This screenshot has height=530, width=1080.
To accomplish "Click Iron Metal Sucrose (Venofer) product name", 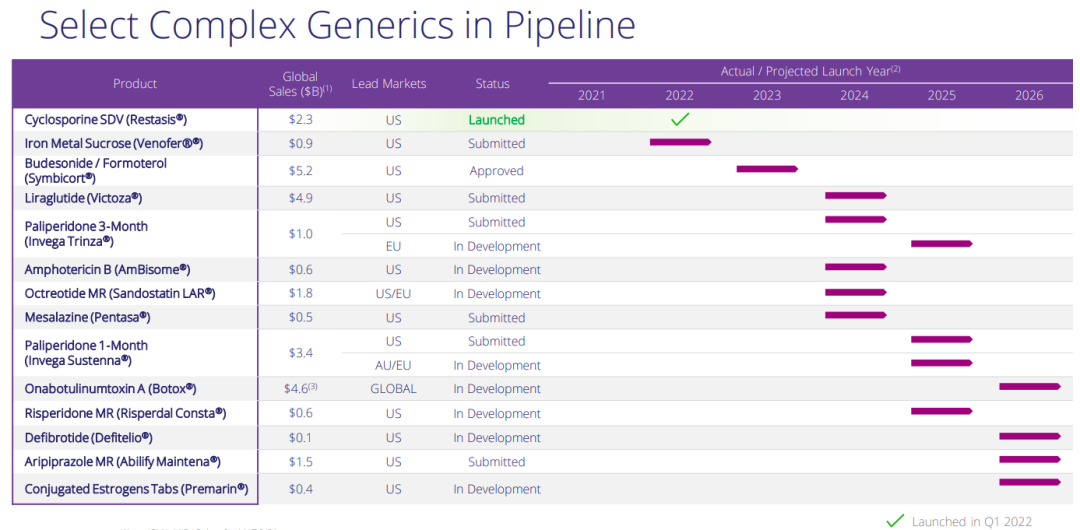I will coord(114,143).
